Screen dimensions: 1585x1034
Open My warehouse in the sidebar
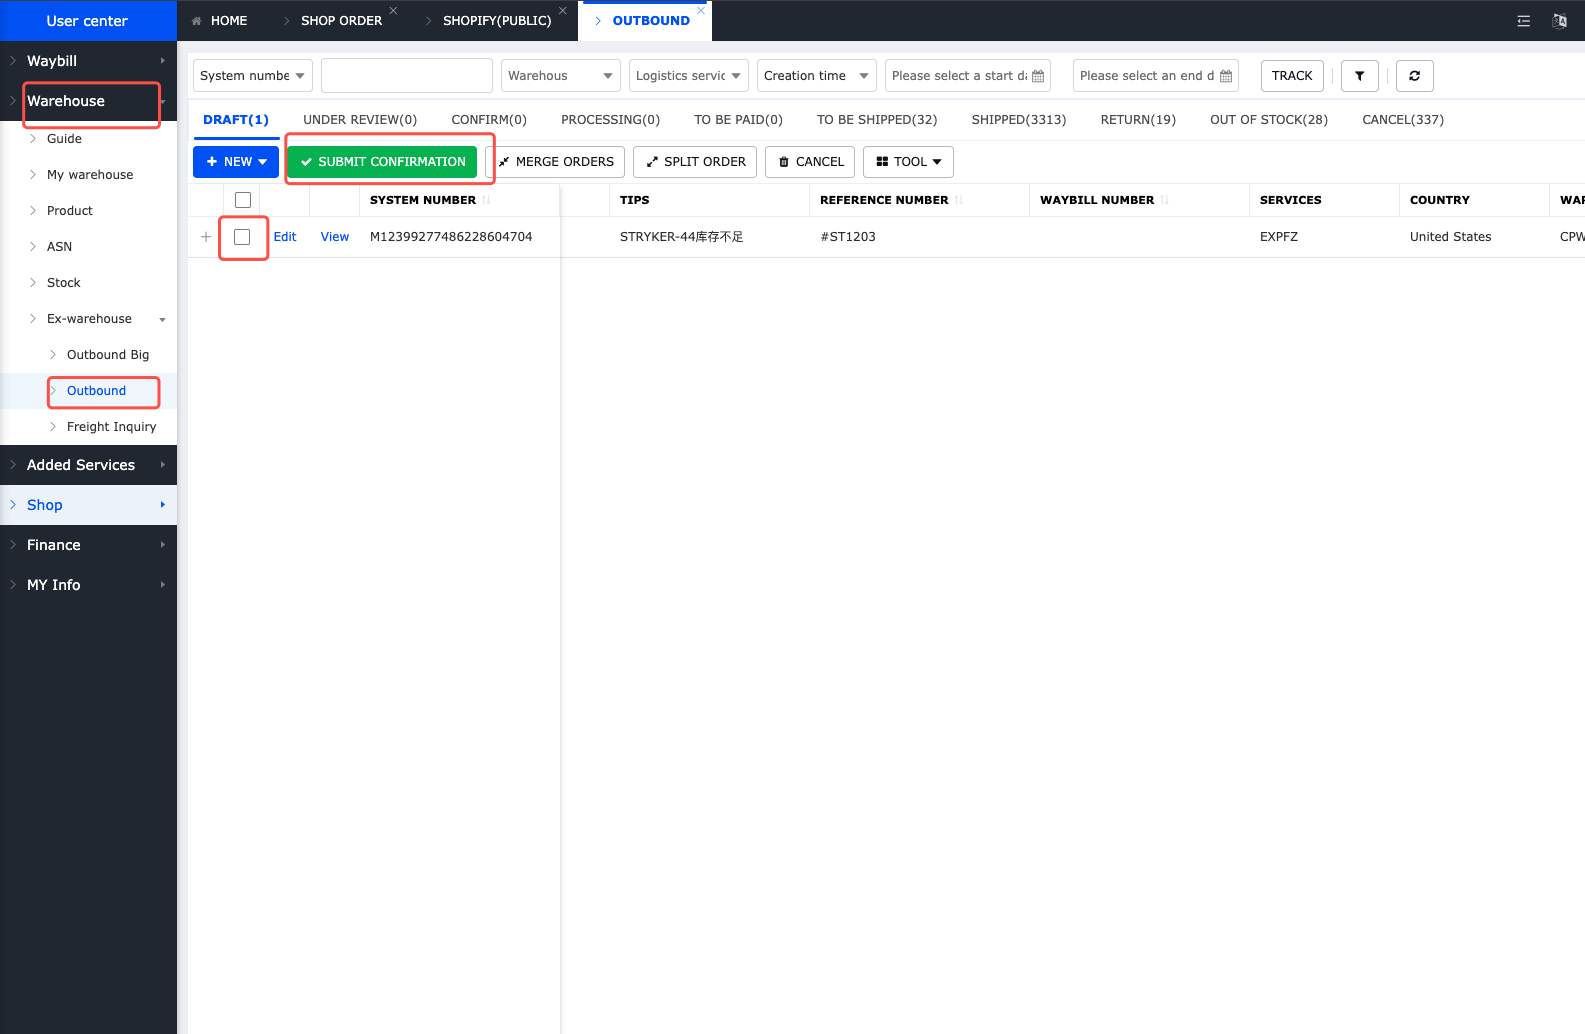pyautogui.click(x=90, y=175)
